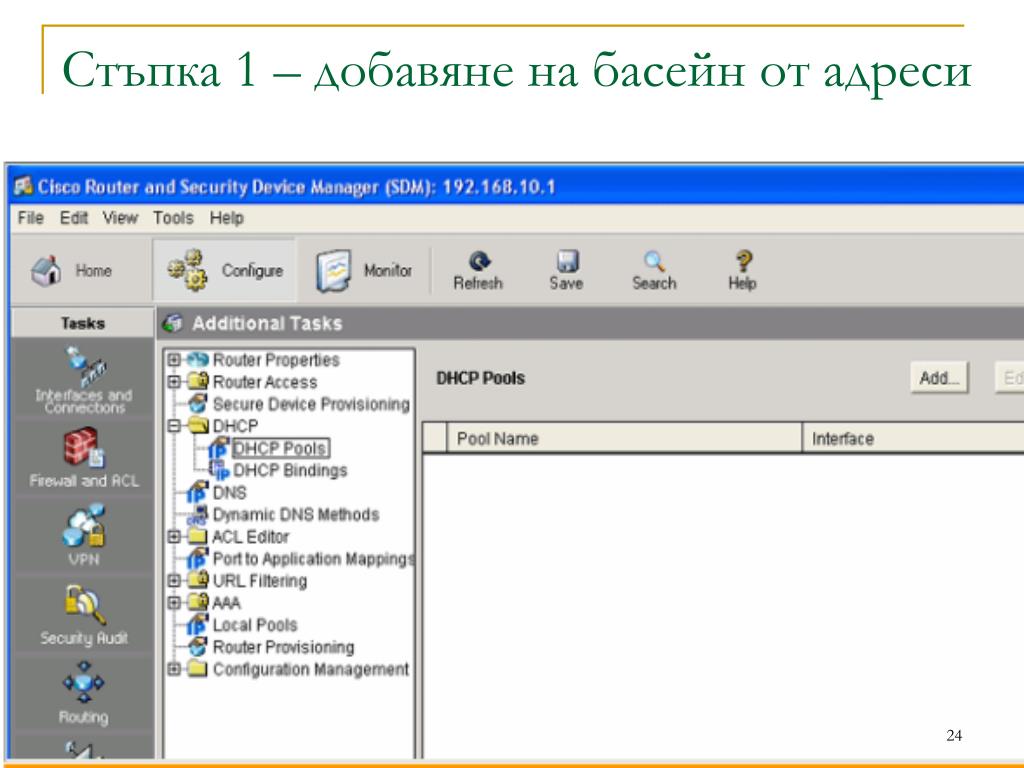The image size is (1024, 768).
Task: Open the Help menu
Action: pos(227,217)
